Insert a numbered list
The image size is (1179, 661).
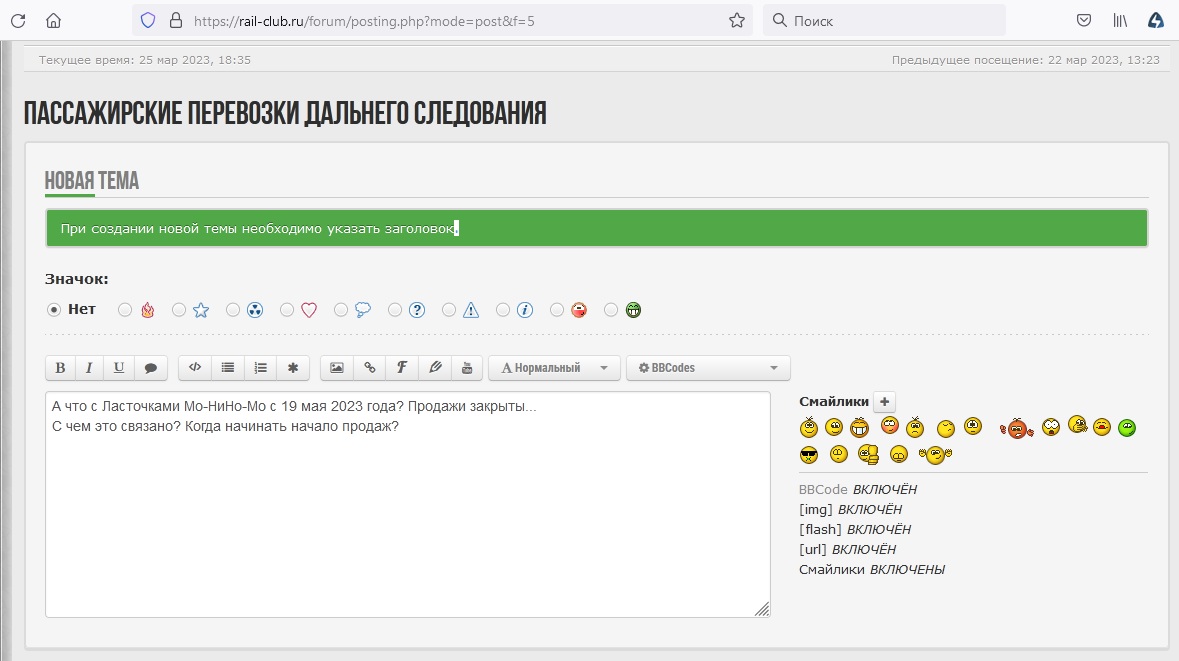pyautogui.click(x=260, y=368)
